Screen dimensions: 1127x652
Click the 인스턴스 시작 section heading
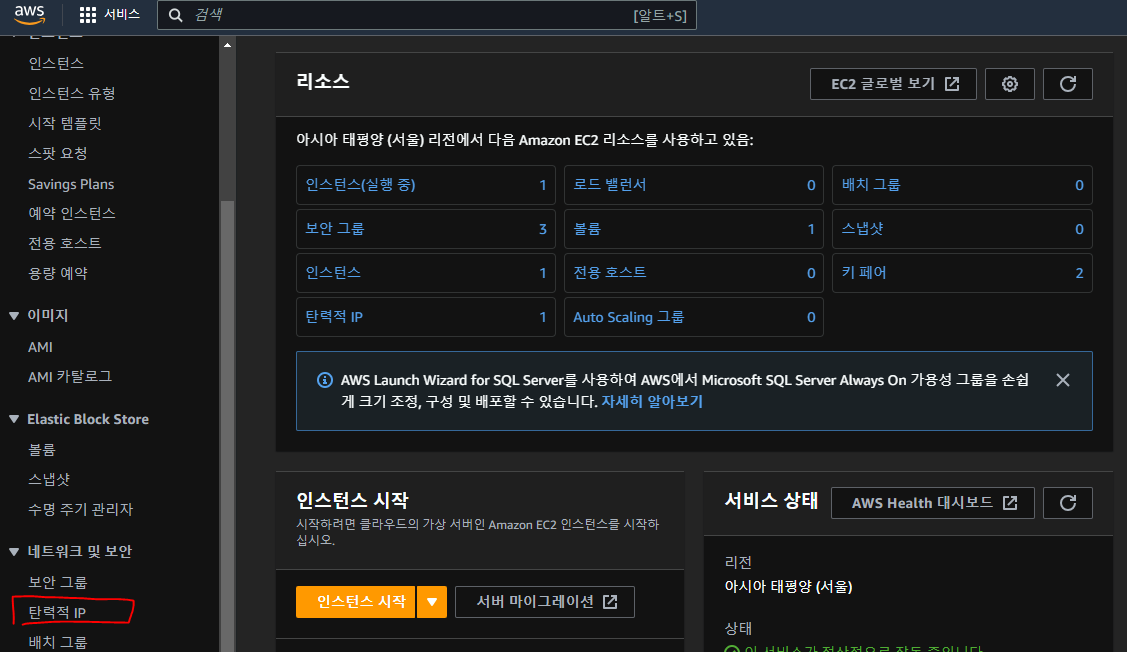[352, 500]
